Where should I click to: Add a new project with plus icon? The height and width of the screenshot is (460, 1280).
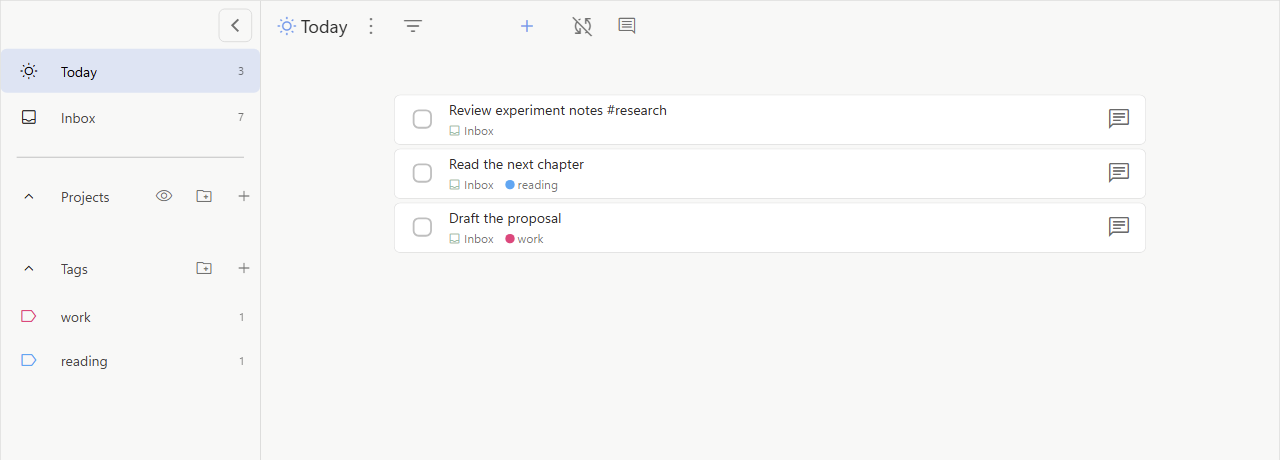coord(244,197)
